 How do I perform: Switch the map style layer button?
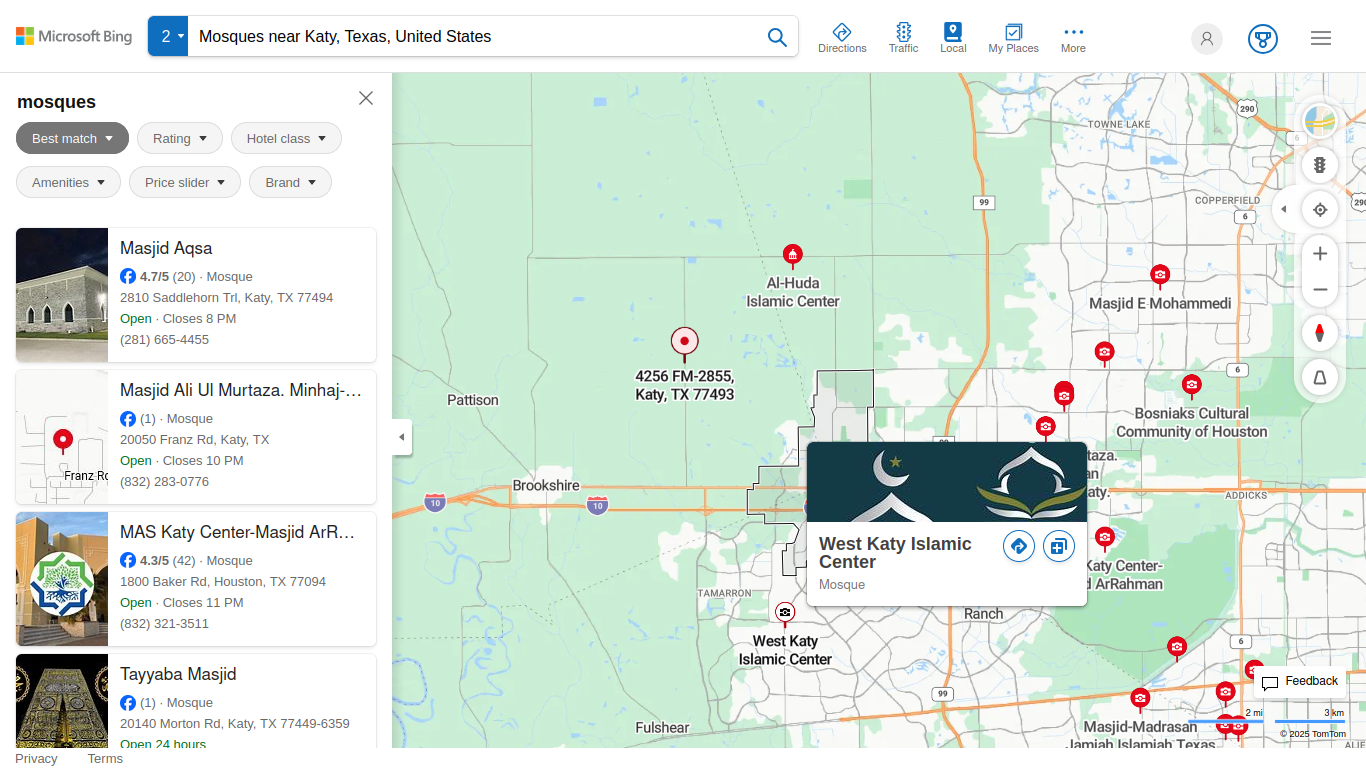[1320, 122]
